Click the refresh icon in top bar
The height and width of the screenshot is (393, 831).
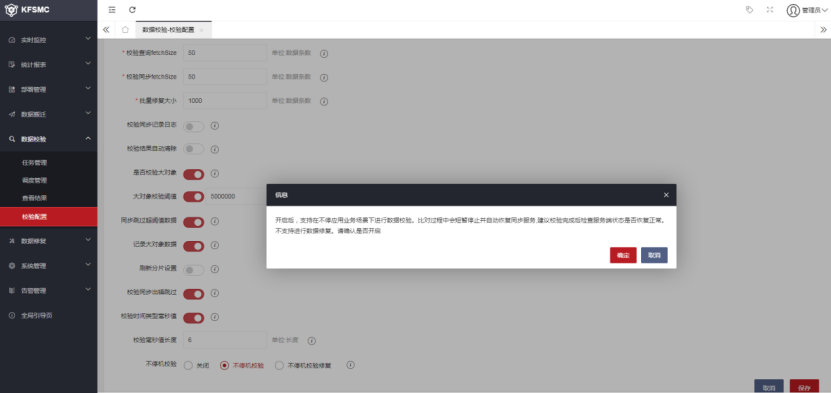pos(132,10)
